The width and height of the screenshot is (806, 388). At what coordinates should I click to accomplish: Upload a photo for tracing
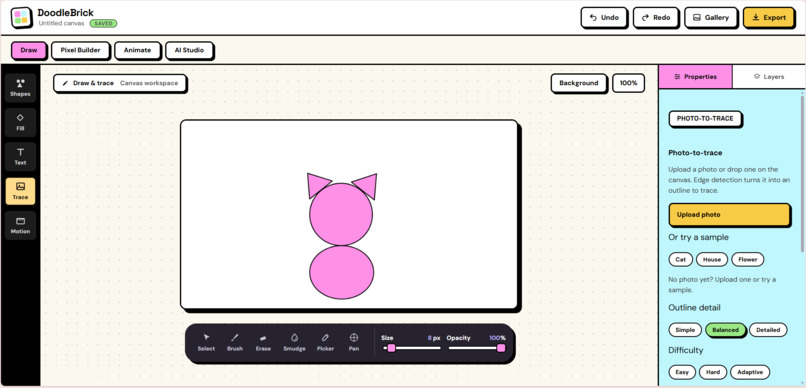(x=729, y=214)
